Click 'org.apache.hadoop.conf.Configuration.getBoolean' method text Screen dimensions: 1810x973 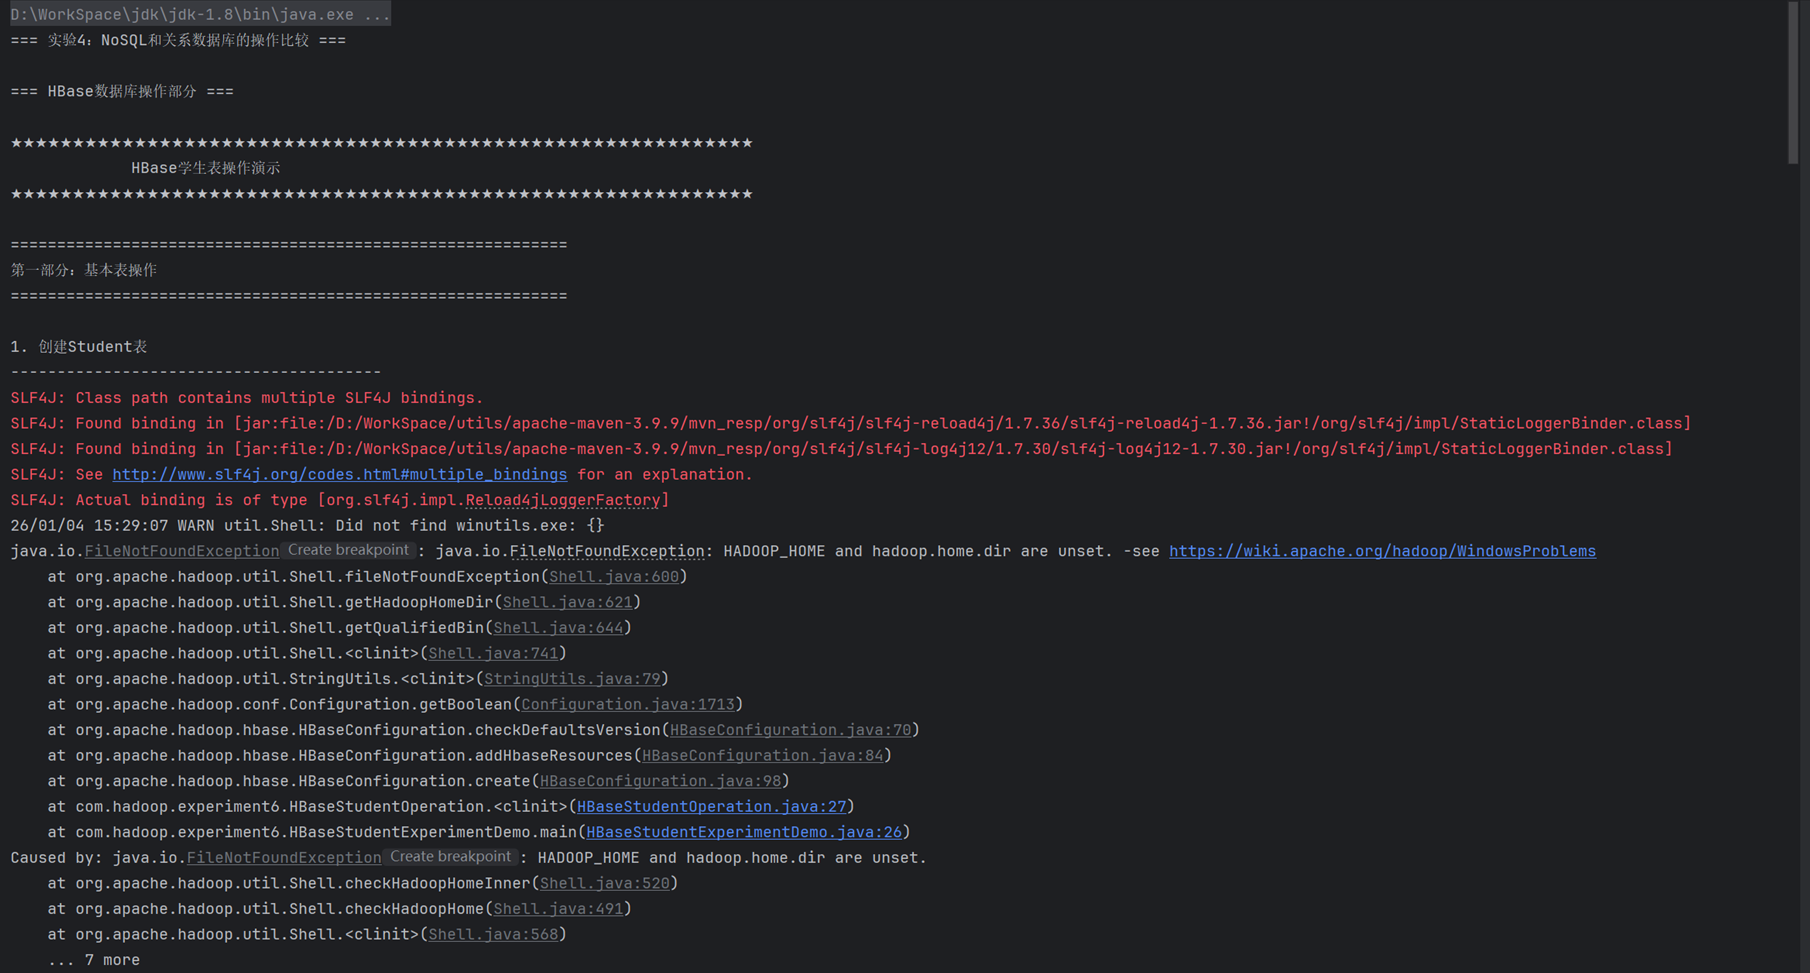tap(293, 704)
